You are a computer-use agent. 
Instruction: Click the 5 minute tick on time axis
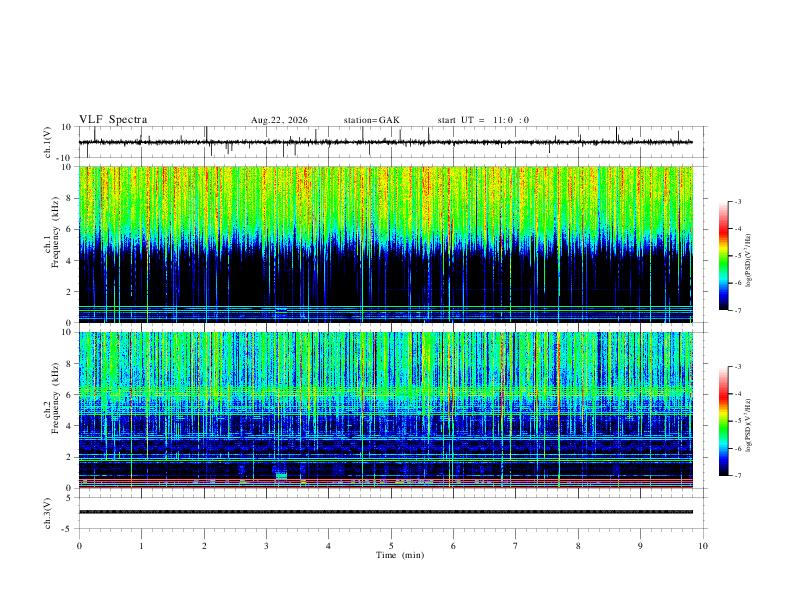point(391,546)
